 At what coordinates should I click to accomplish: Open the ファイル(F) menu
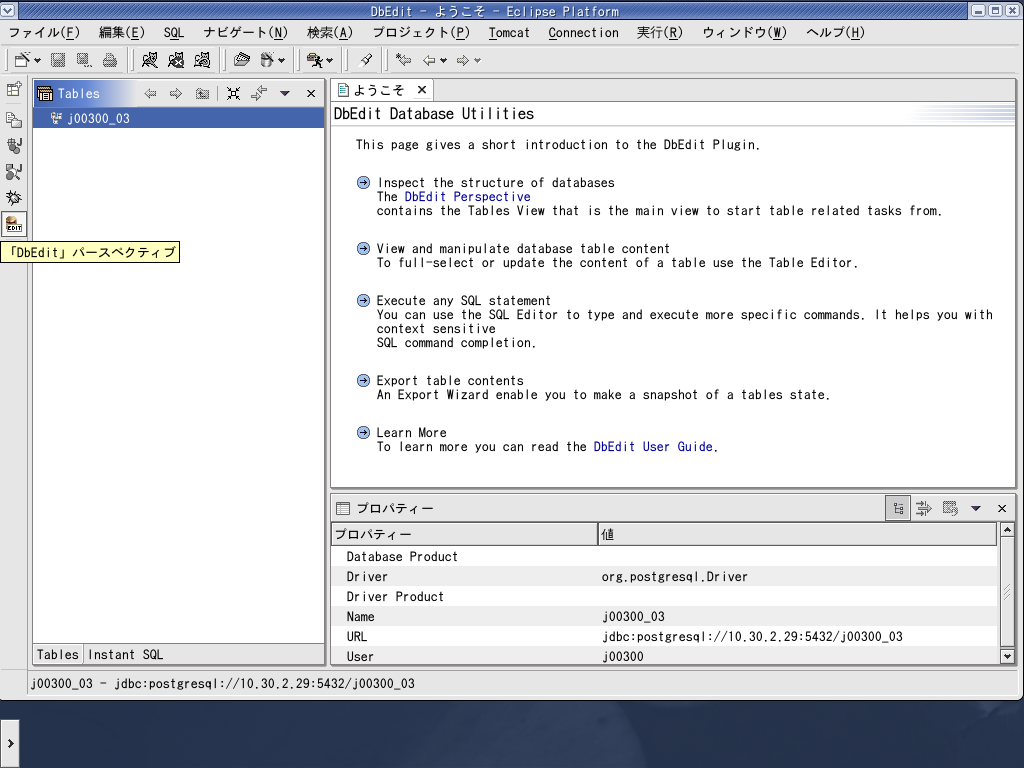(x=44, y=33)
